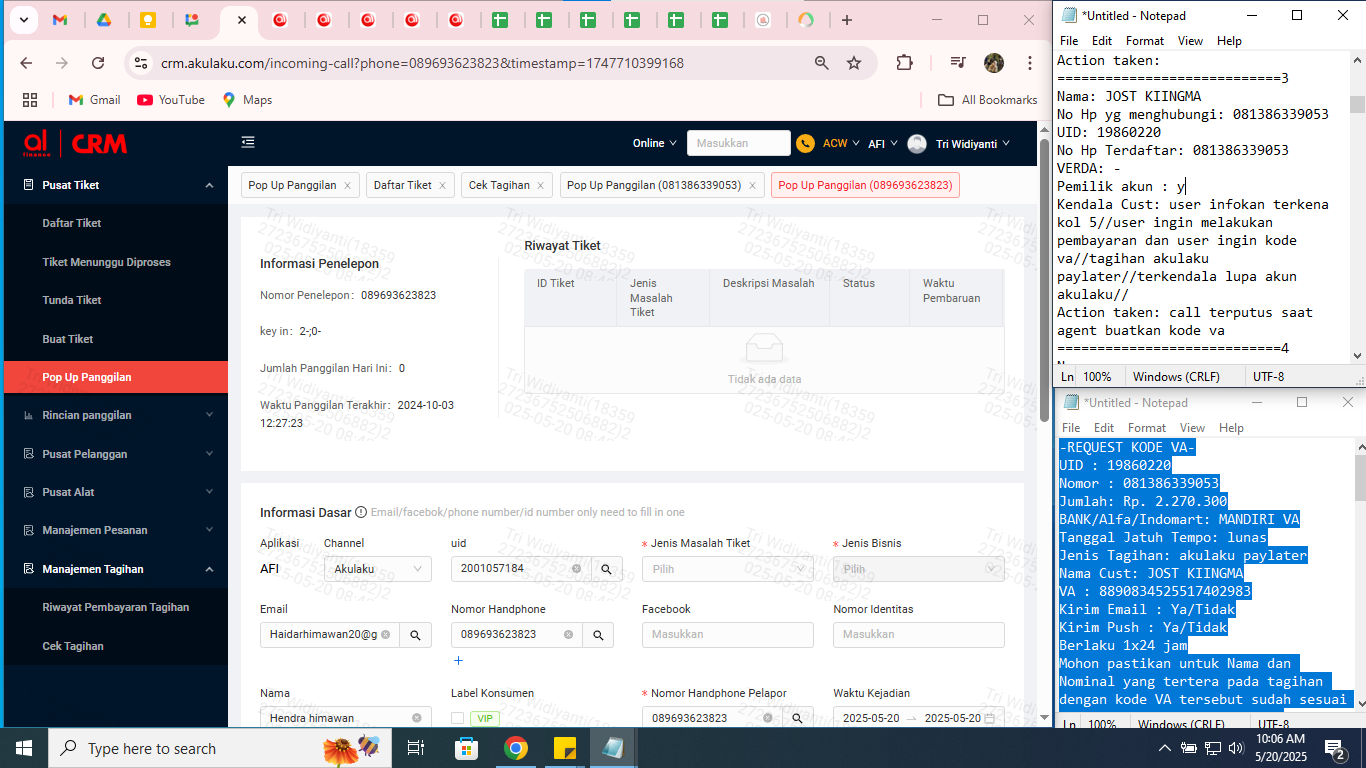Open the All Bookmarks folder
Viewport: 1366px width, 768px height.
(x=988, y=100)
